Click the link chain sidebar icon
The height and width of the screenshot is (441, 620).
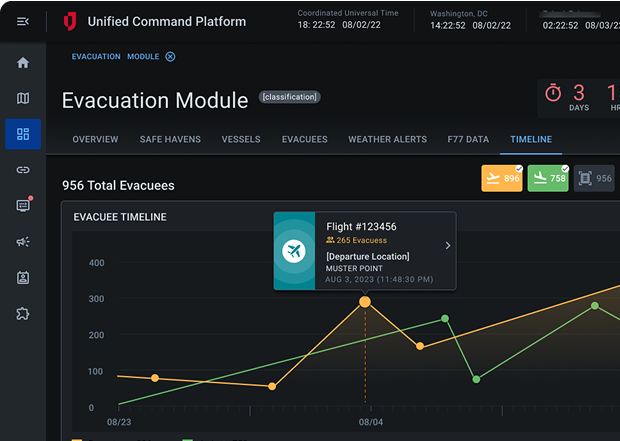point(23,170)
